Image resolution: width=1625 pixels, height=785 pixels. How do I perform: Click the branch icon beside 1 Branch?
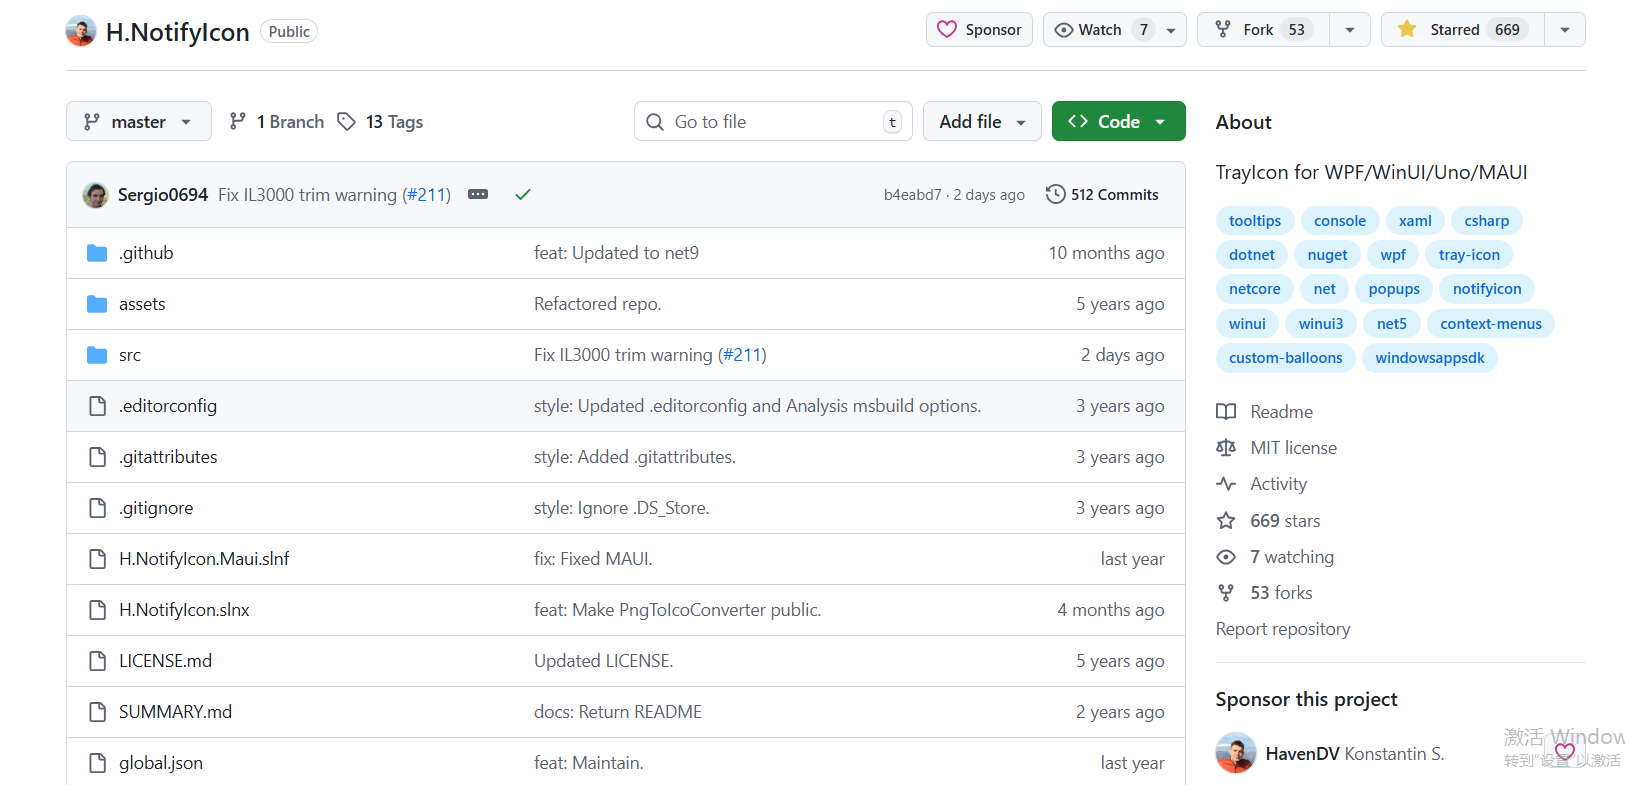[x=238, y=122]
